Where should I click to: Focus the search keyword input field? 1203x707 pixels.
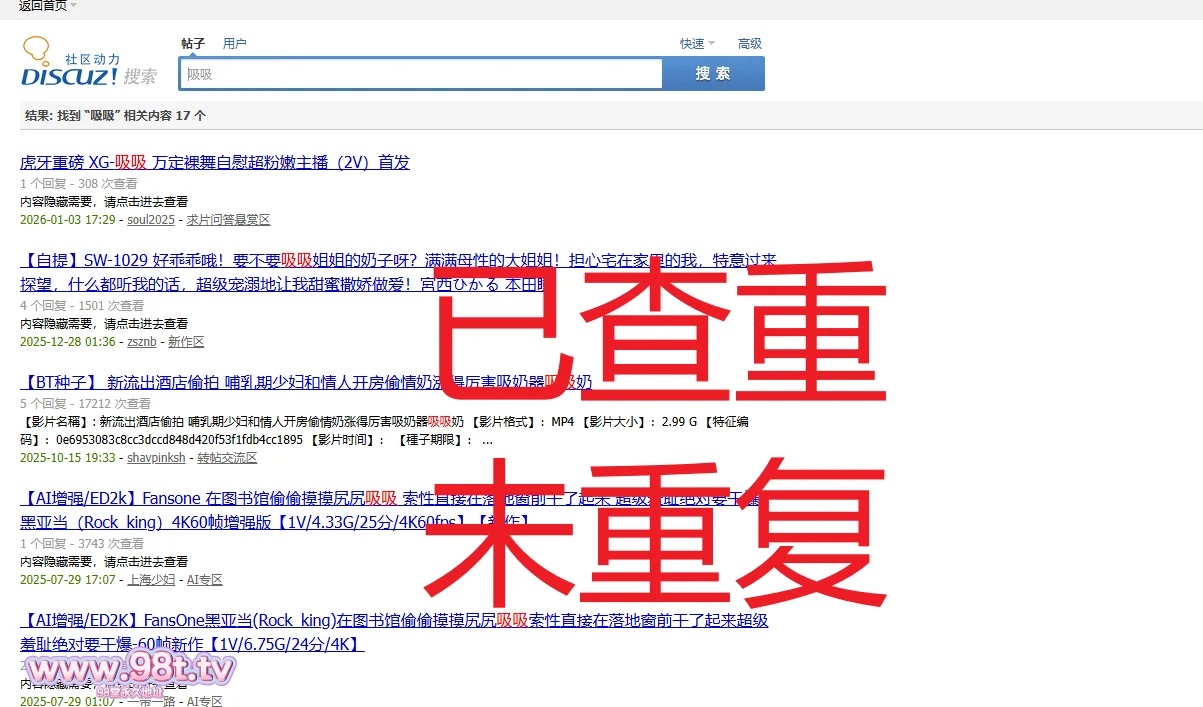(420, 74)
